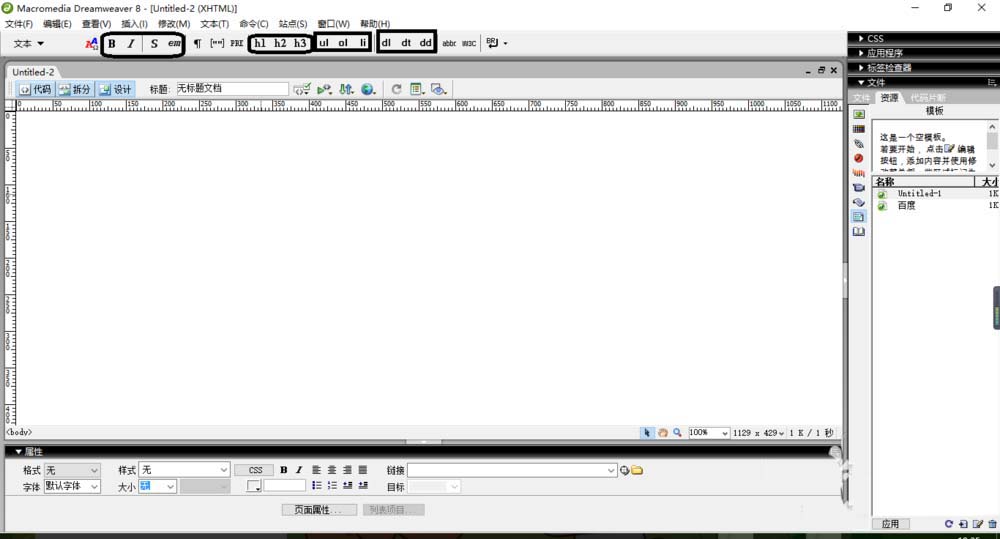Insert strong tag with the S button

(154, 43)
